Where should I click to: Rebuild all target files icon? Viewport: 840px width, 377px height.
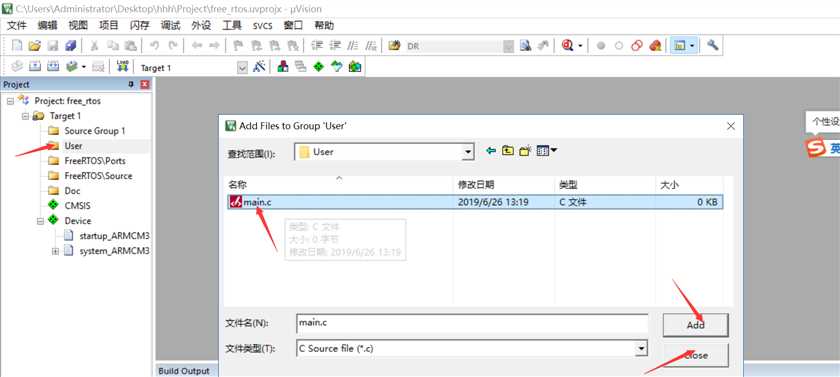point(52,66)
